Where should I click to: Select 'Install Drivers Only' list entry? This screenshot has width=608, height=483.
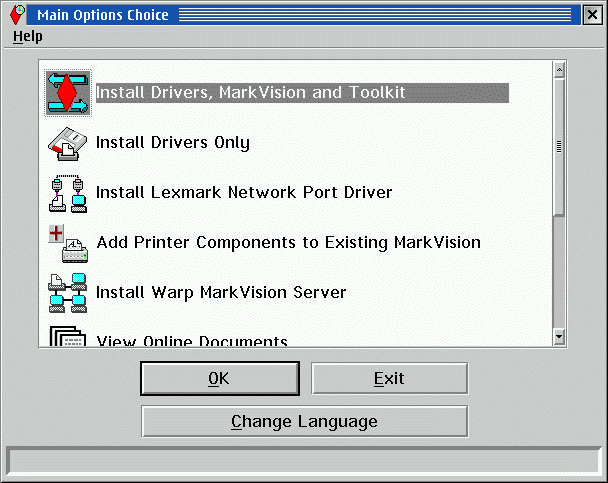click(173, 143)
